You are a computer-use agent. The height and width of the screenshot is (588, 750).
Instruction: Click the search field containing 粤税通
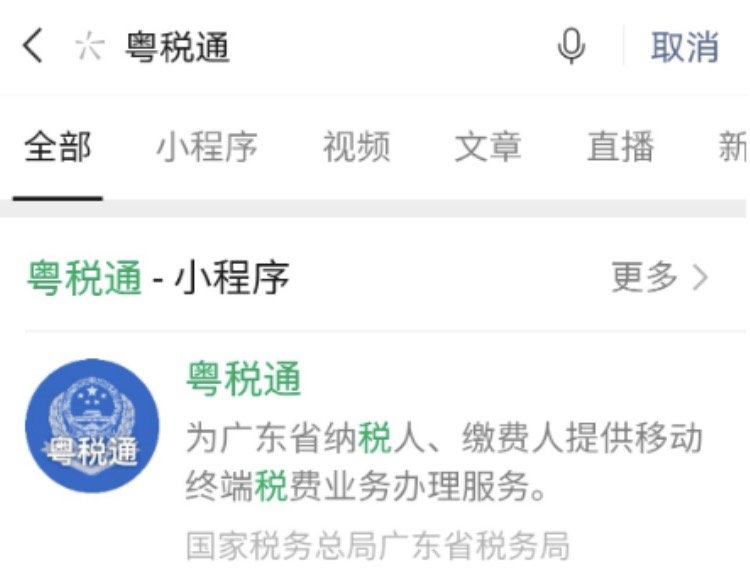point(330,47)
